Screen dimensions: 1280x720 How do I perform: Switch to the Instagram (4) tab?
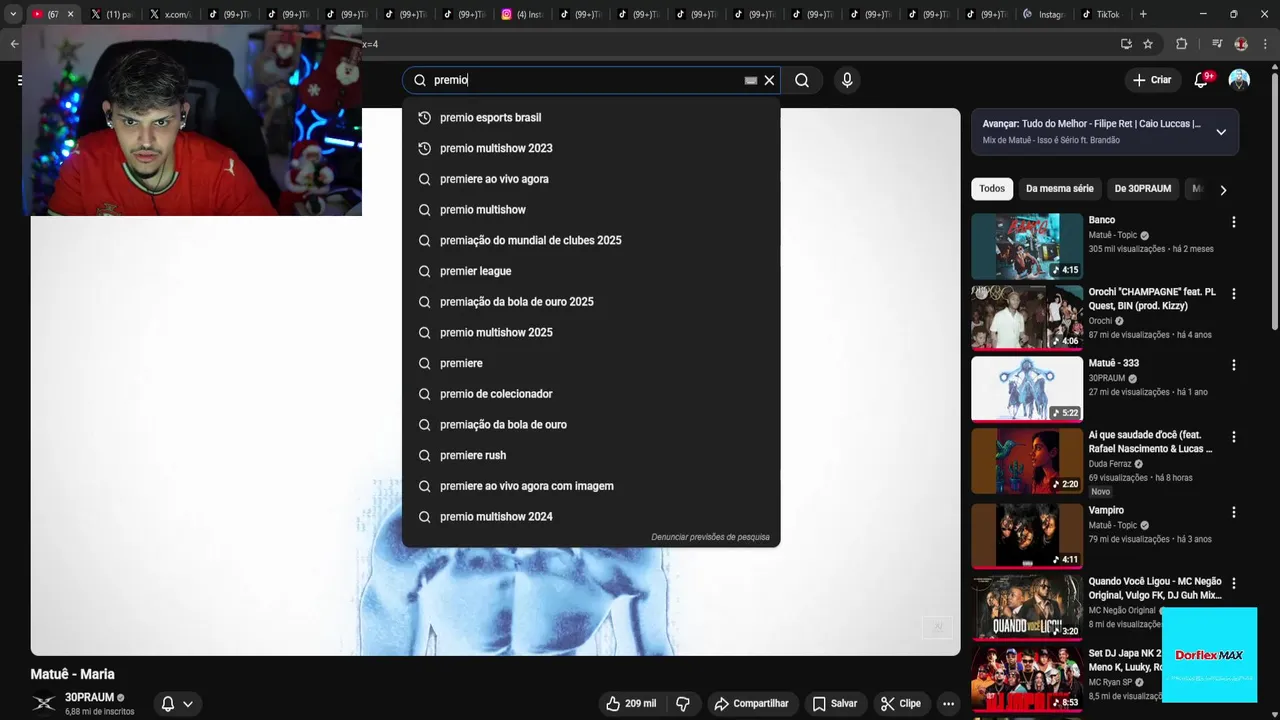[523, 14]
